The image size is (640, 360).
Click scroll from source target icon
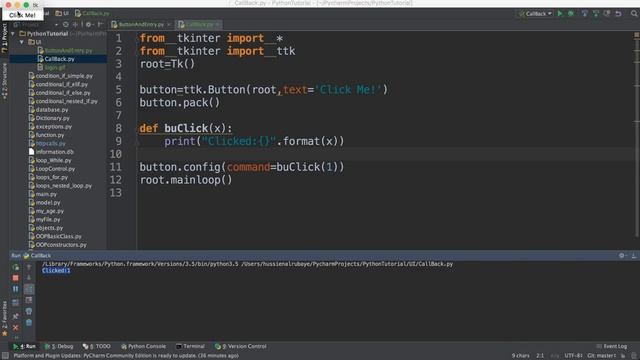(66, 24)
